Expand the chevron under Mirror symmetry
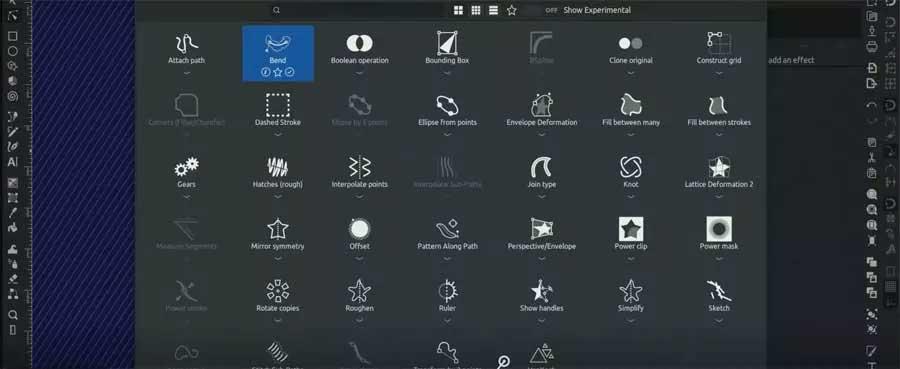Viewport: 900px width, 369px height. click(278, 259)
